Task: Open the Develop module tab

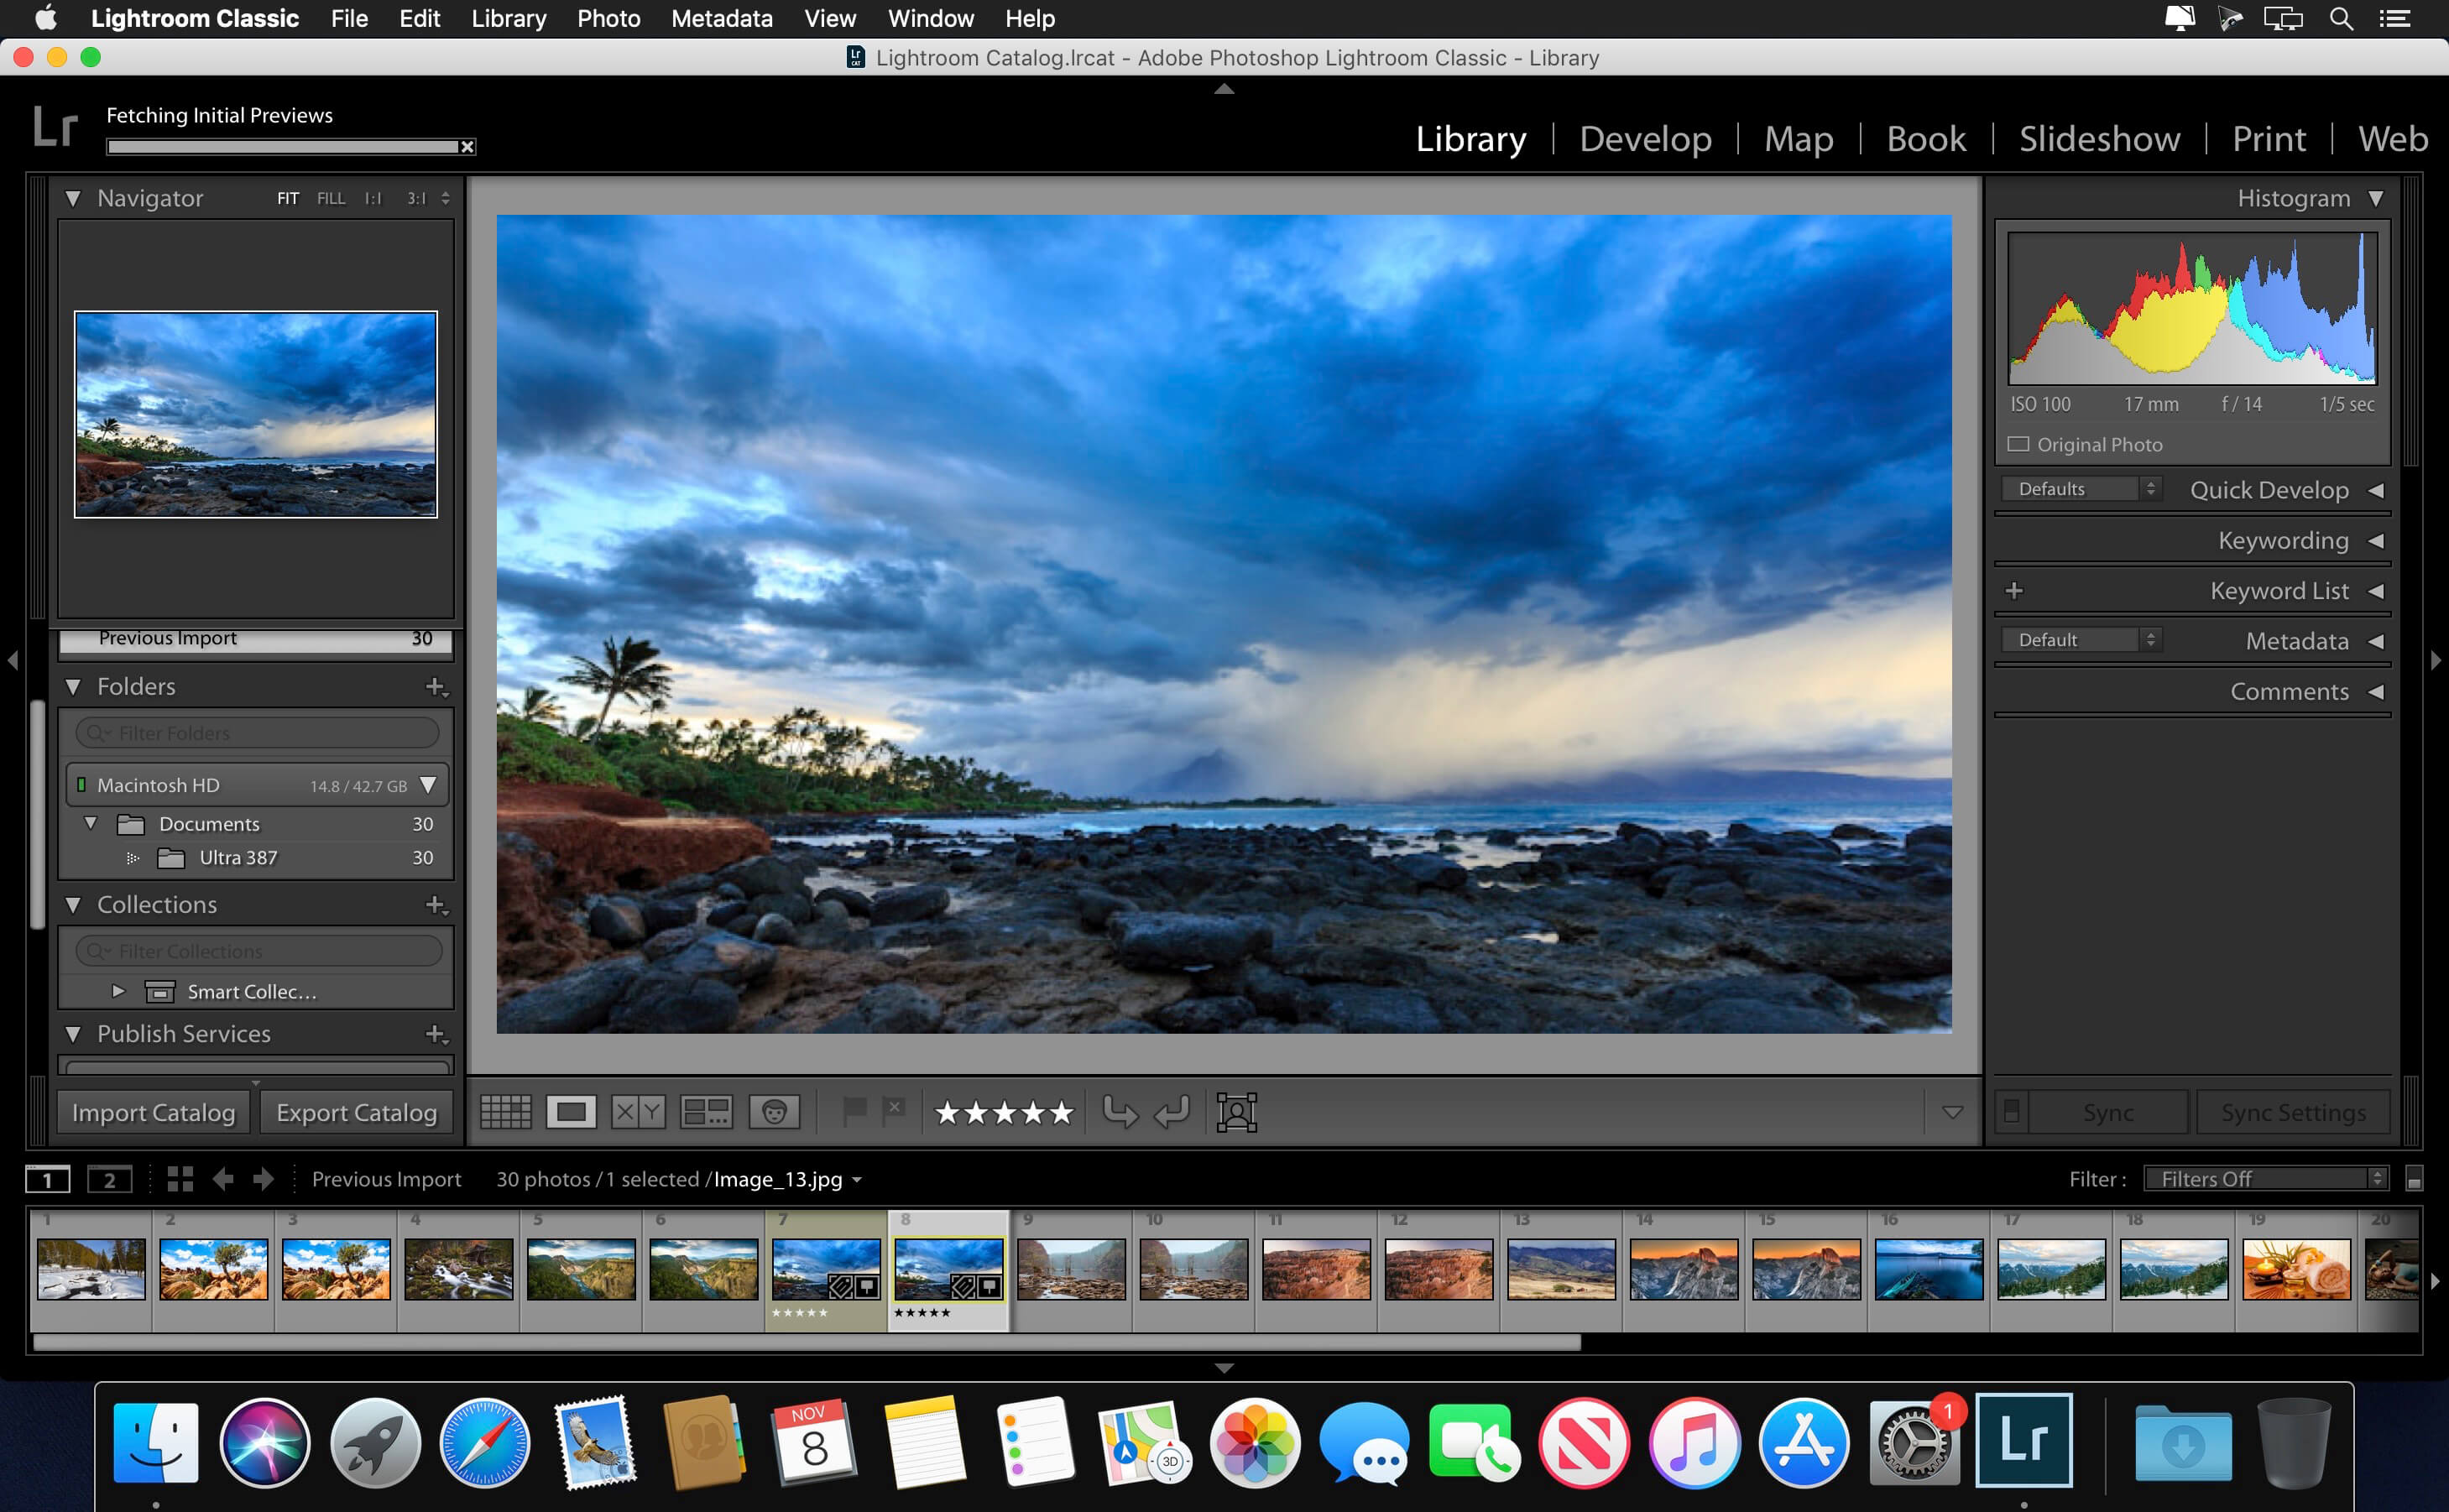Action: [x=1642, y=138]
